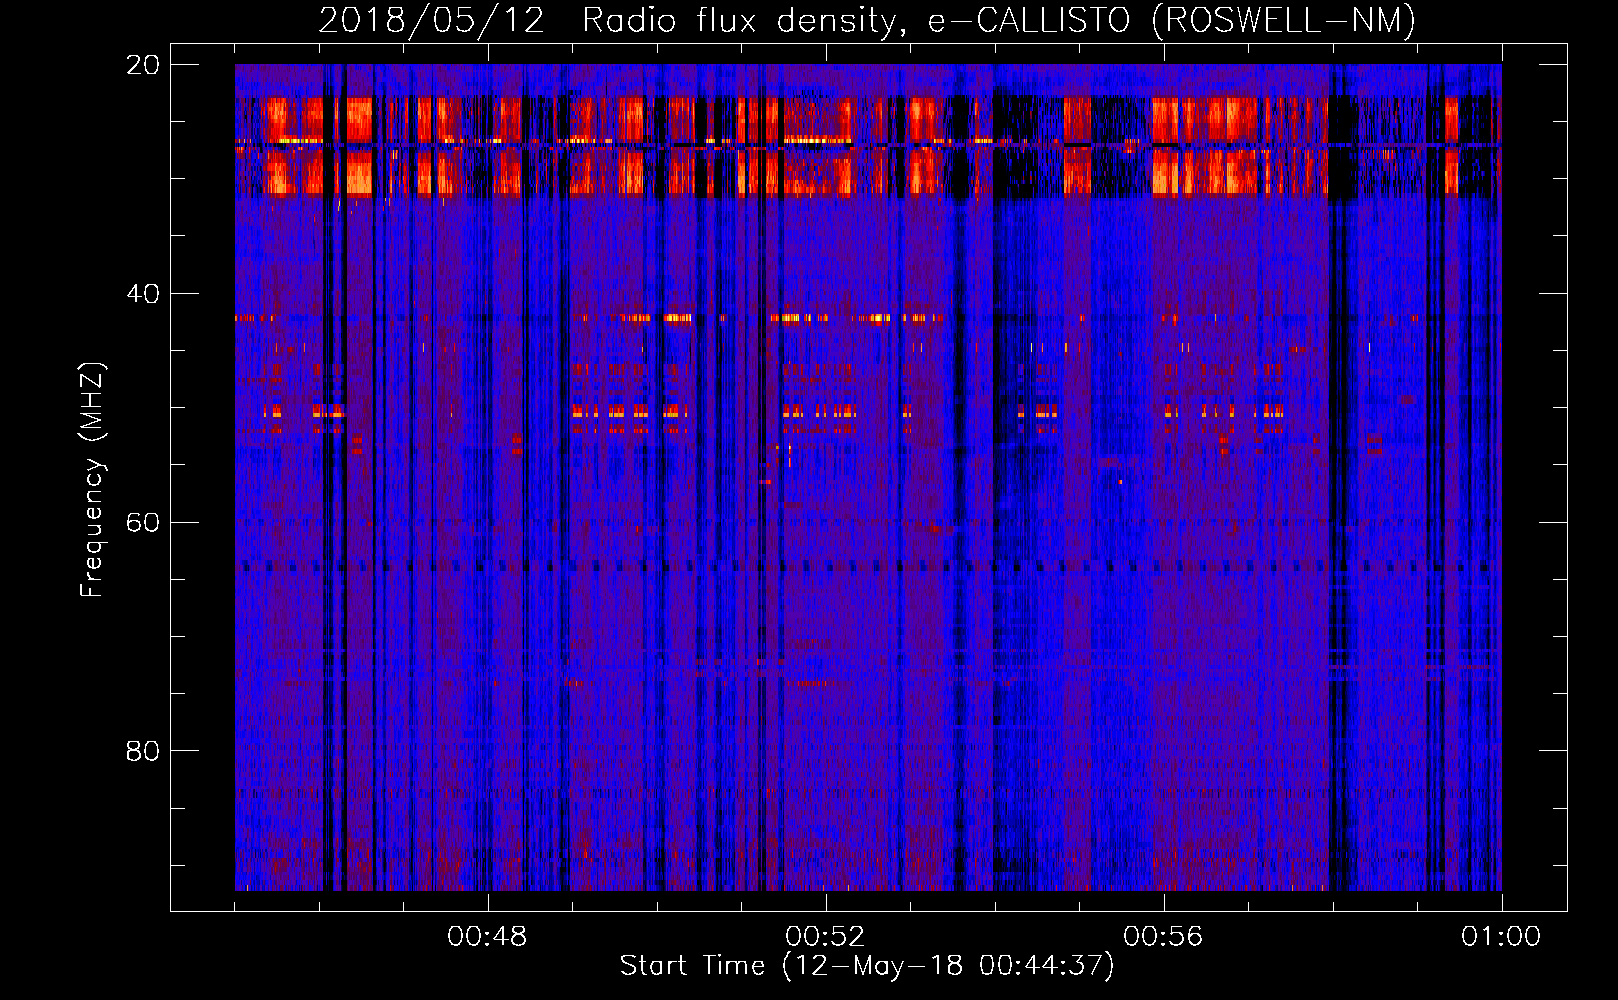Click the plot title "2018/05/12 Radio flux density, e-CALLISTO (ROSWELL-NM)"
The image size is (1618, 1000).
[x=867, y=20]
